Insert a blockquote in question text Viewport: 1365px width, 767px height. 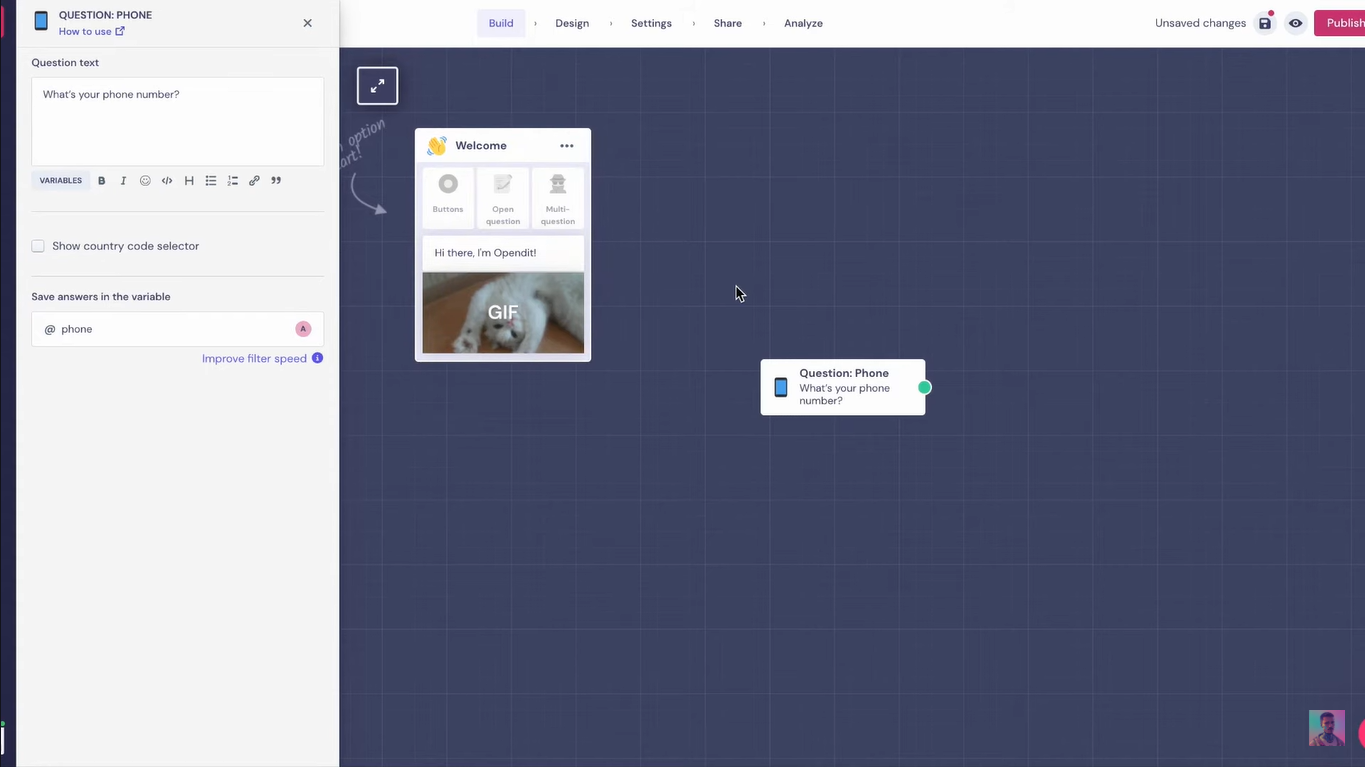(x=276, y=181)
